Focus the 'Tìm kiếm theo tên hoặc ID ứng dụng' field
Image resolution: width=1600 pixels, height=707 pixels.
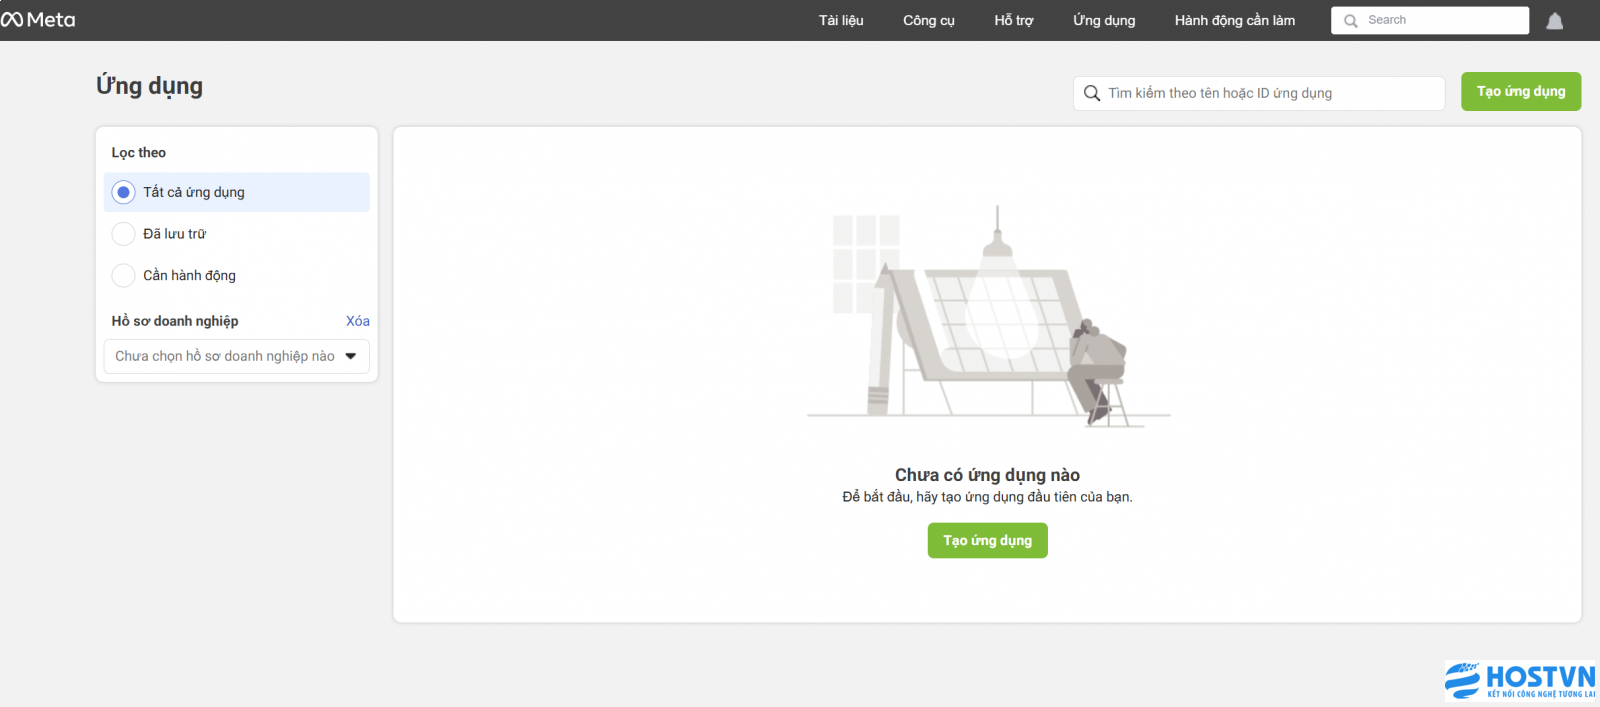[x=1259, y=93]
